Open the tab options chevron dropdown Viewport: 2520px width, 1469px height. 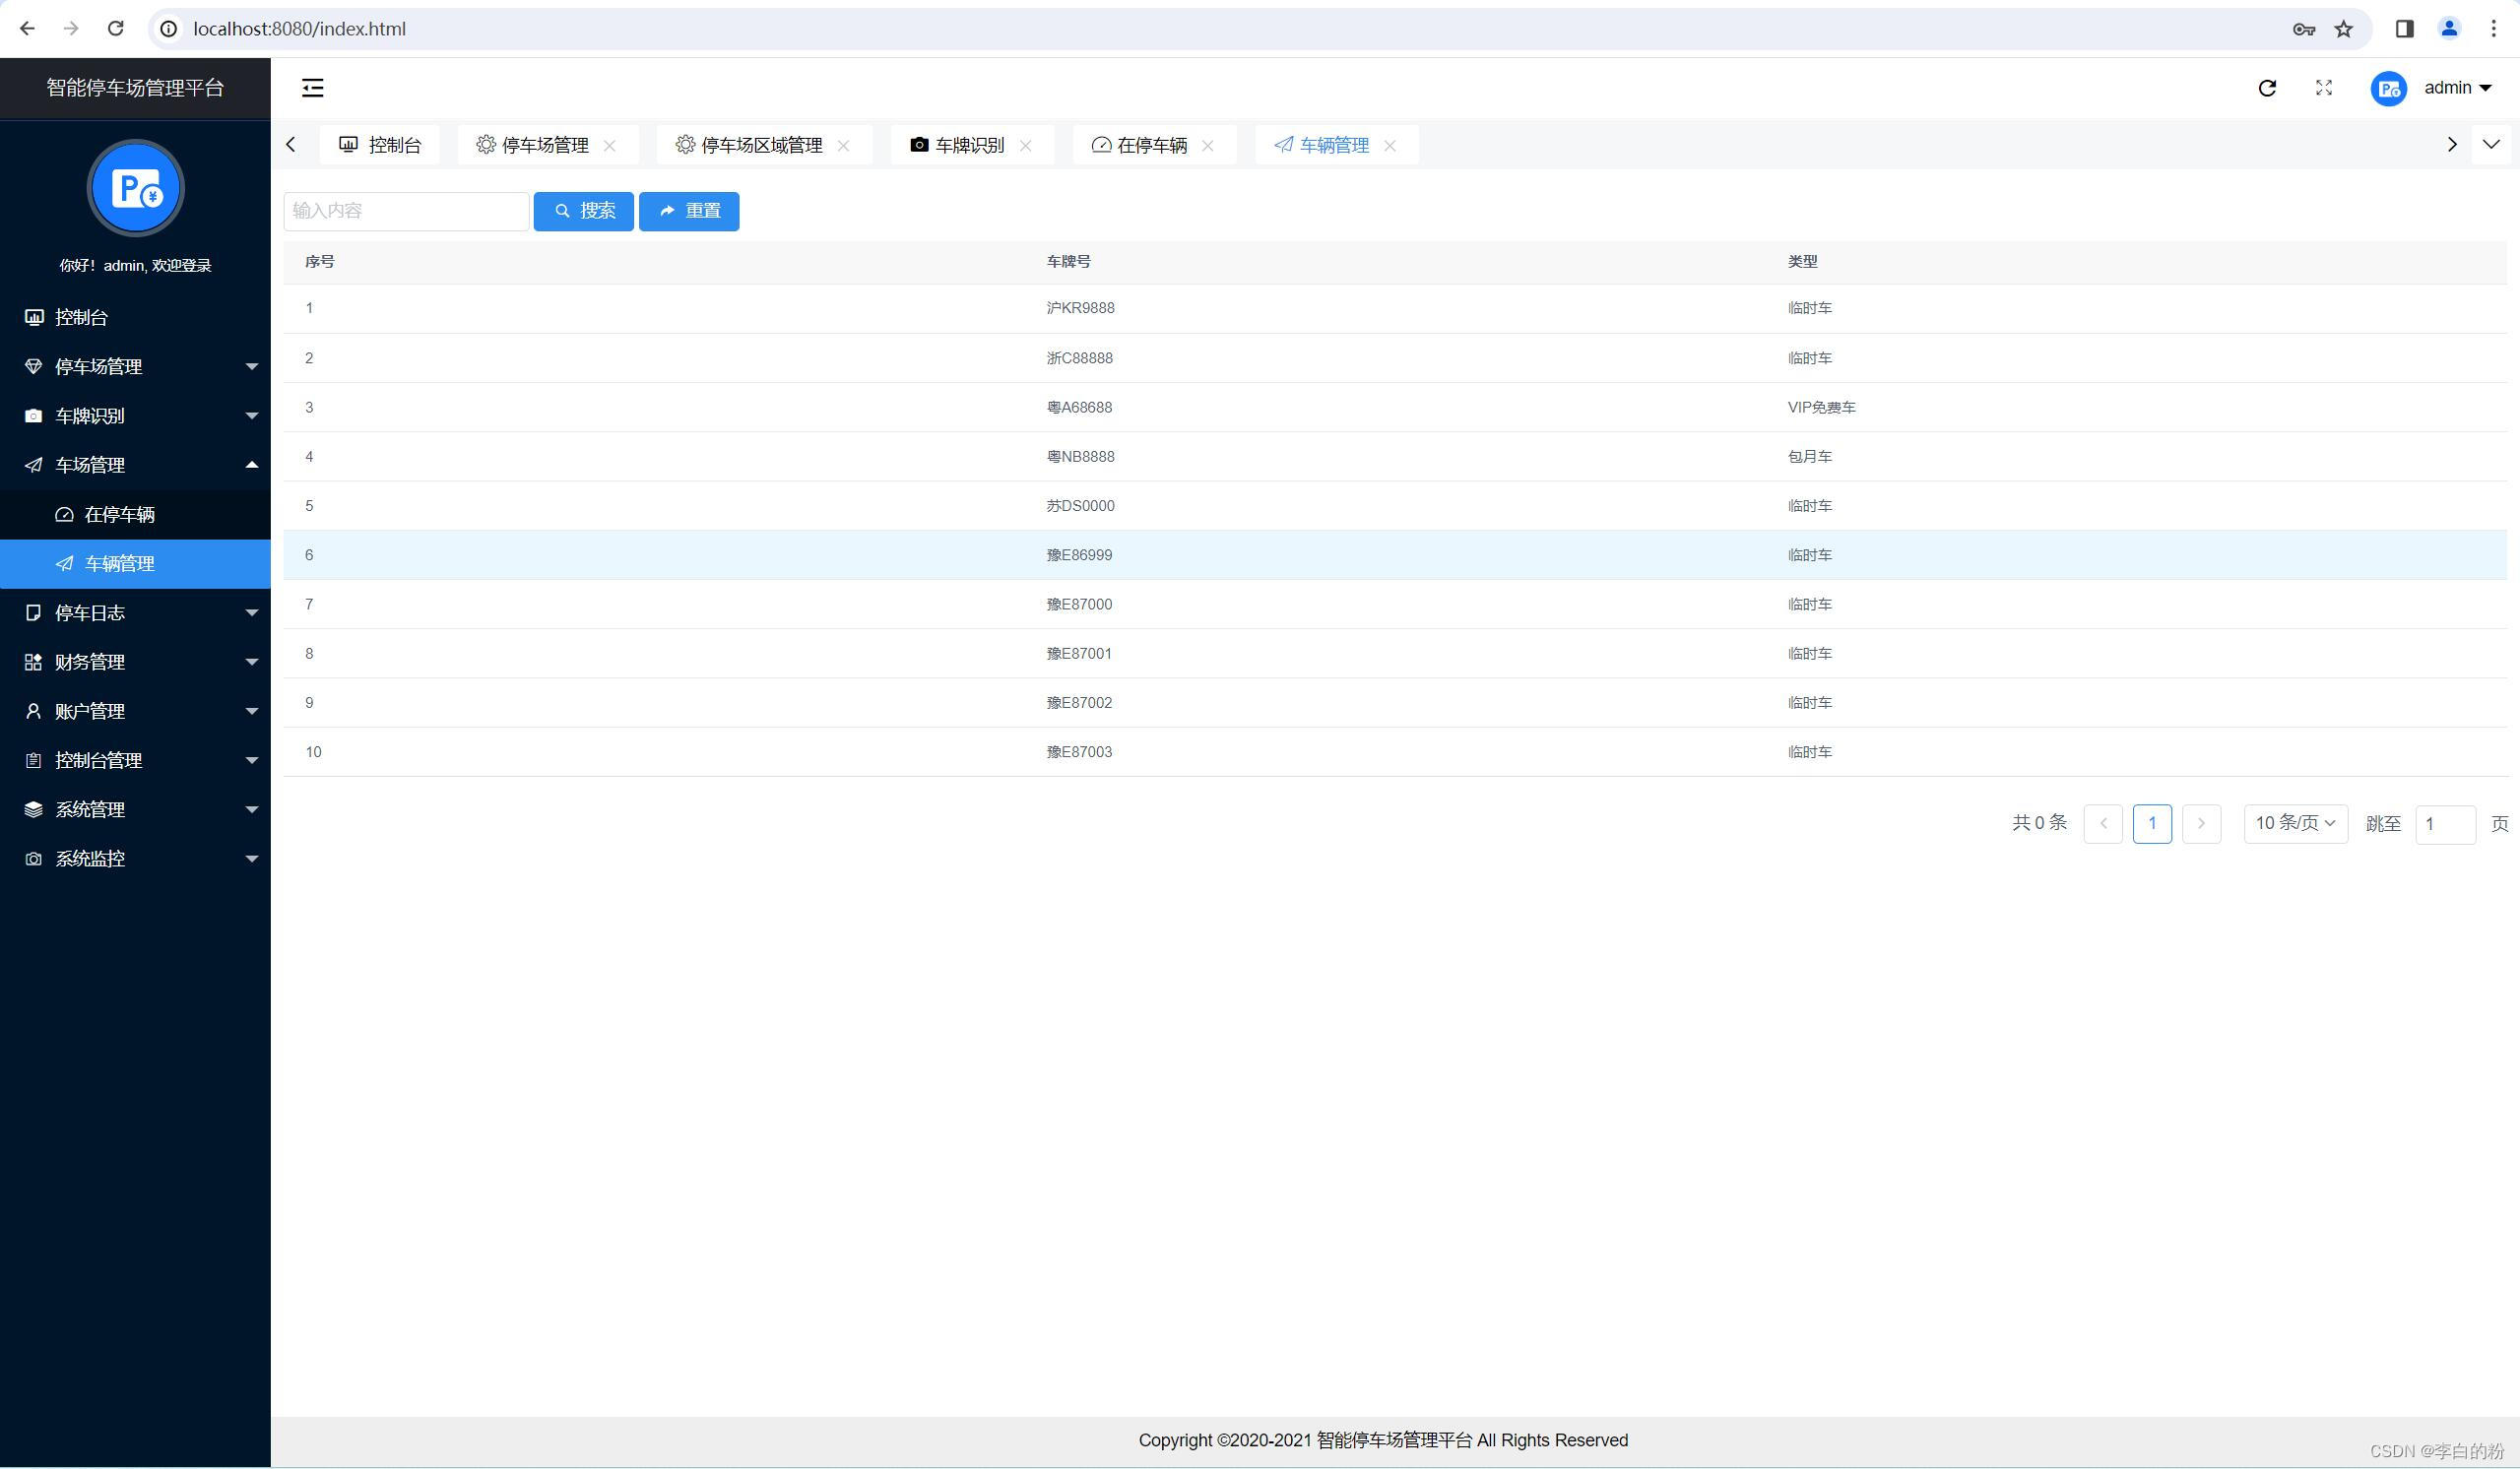pos(2491,145)
